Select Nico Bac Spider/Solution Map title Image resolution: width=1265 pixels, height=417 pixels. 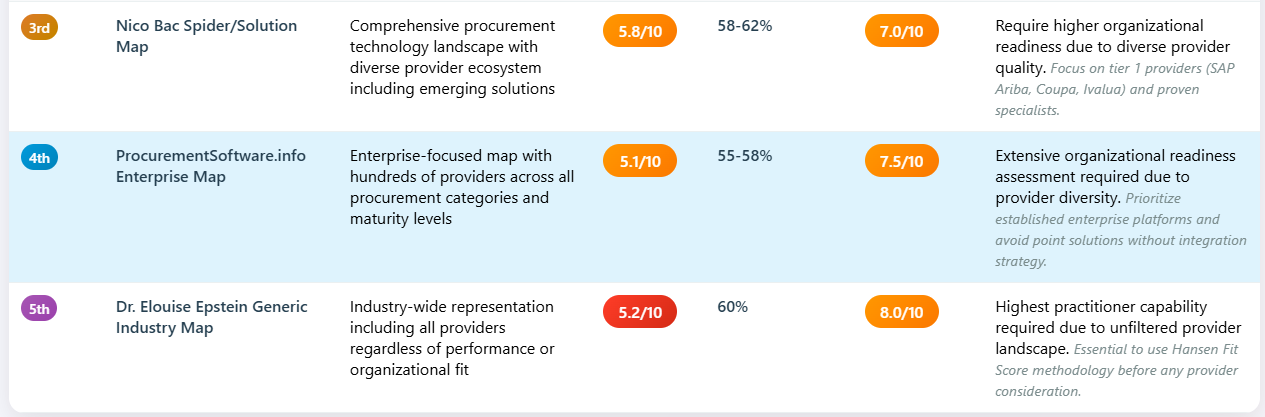(x=206, y=36)
